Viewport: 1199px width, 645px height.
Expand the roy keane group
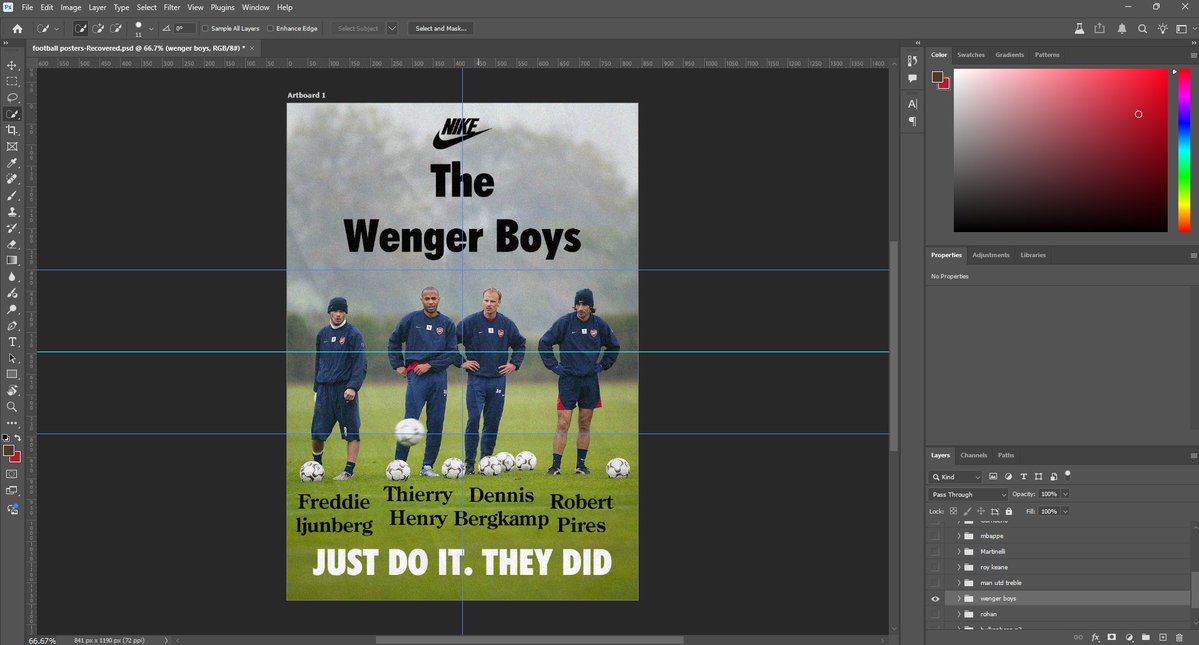click(958, 567)
